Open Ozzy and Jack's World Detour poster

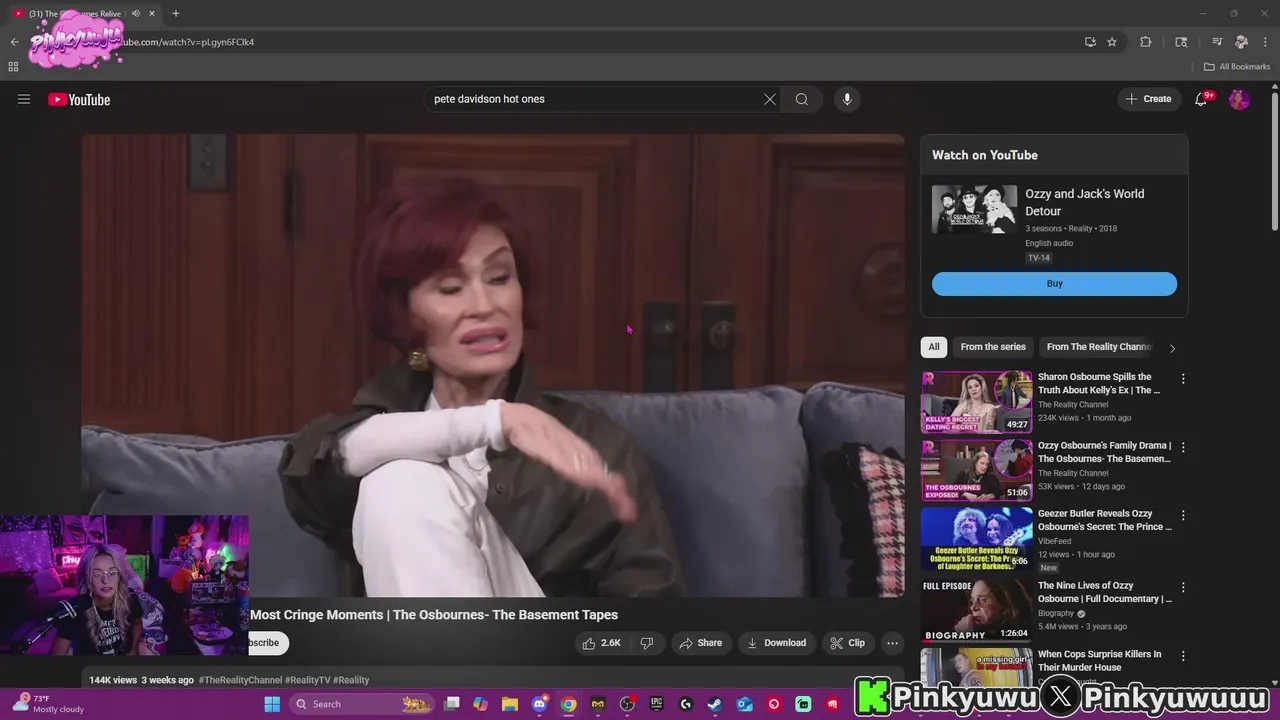tap(975, 210)
